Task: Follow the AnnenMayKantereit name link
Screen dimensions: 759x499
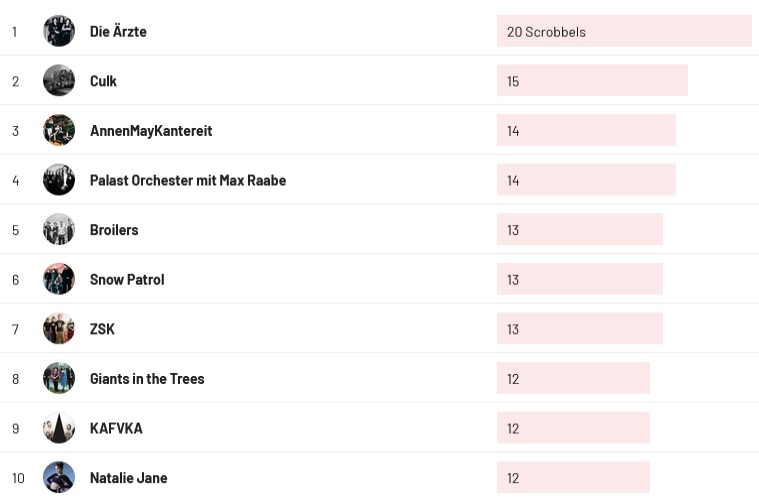Action: point(151,131)
